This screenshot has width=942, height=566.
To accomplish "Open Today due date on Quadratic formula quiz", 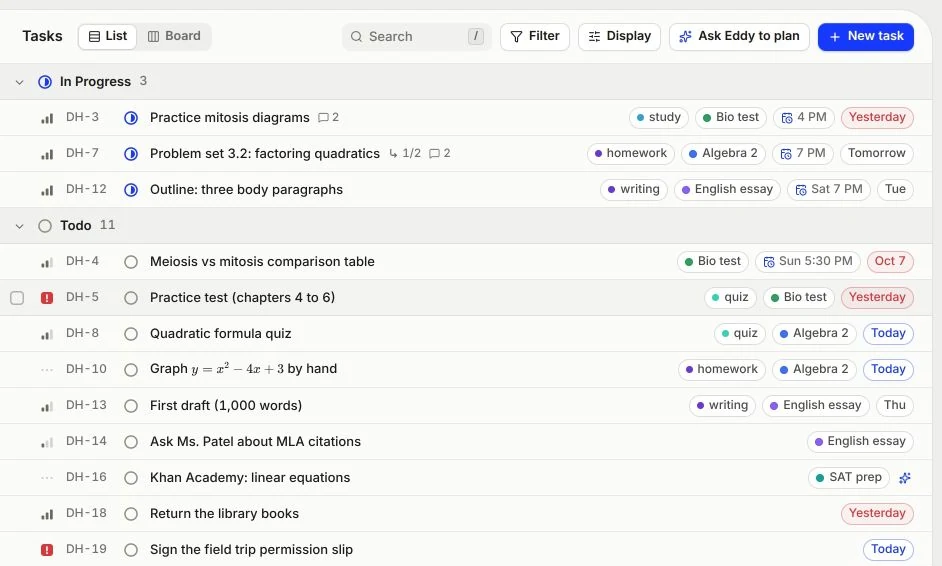I will click(889, 333).
